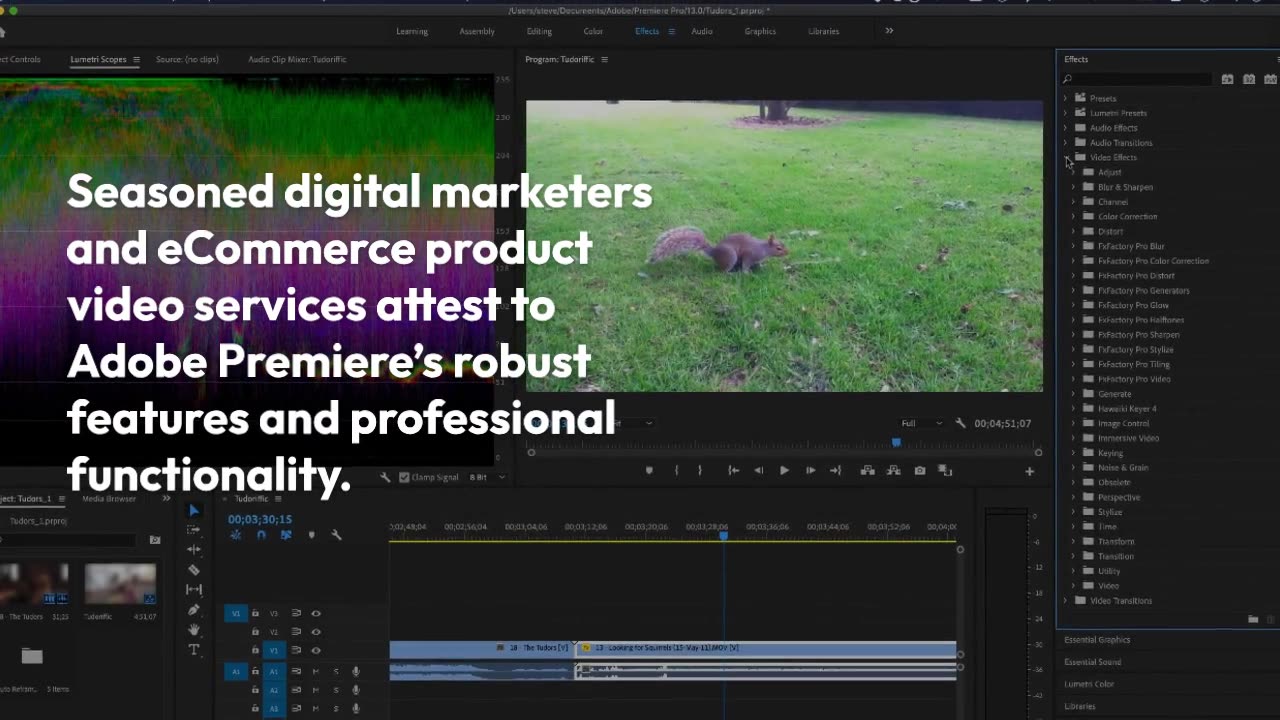Expand the Lumetri Presets folder

[1065, 113]
